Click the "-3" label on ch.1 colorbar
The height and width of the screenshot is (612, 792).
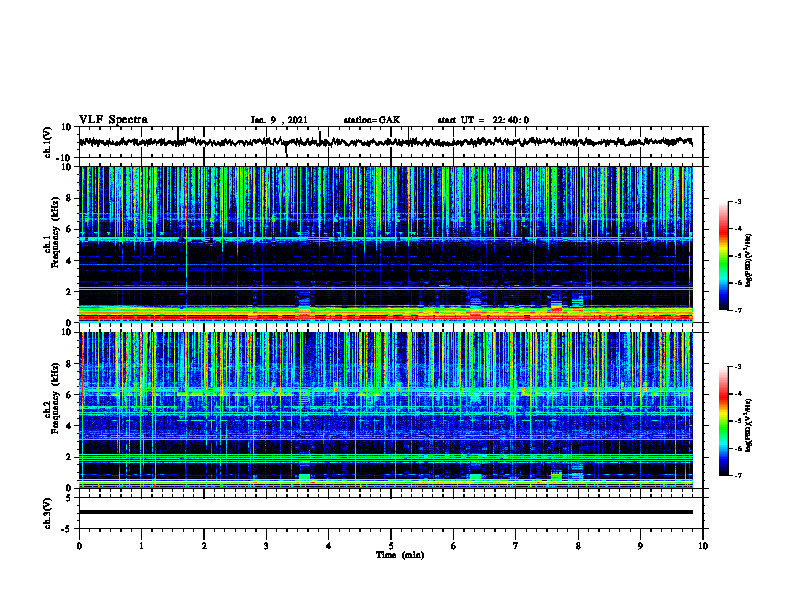click(738, 202)
